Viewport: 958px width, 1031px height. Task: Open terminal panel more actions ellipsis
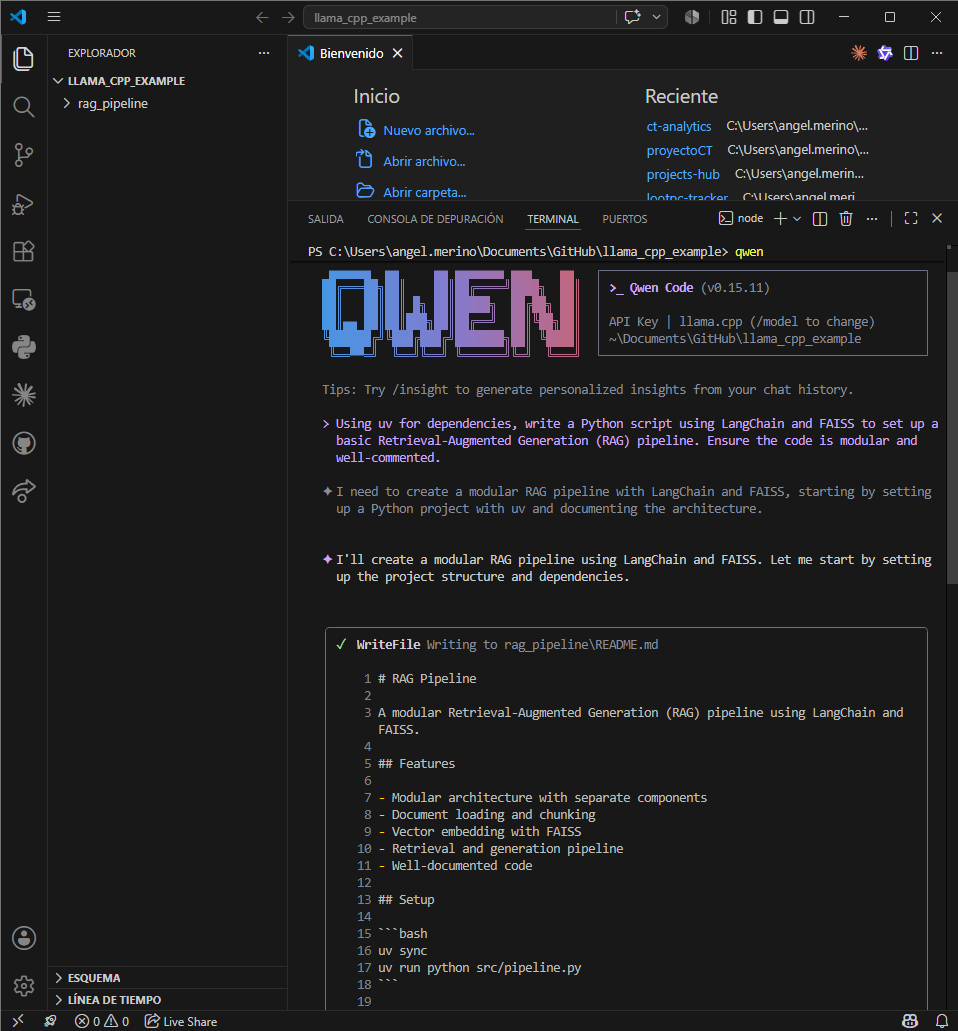(x=872, y=219)
